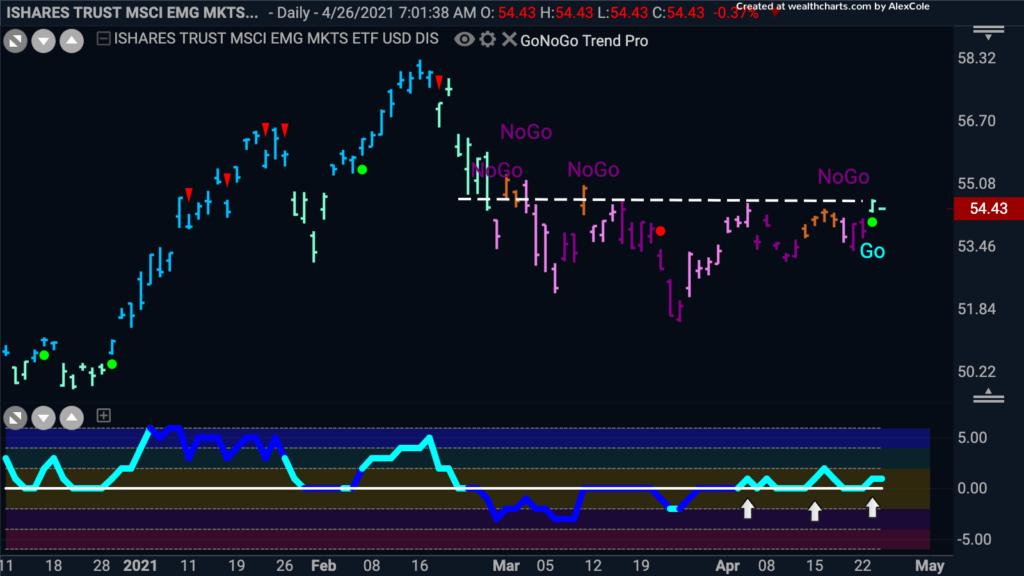Toggle visibility of the GoNoGo Trend Pro indicator

[x=464, y=40]
